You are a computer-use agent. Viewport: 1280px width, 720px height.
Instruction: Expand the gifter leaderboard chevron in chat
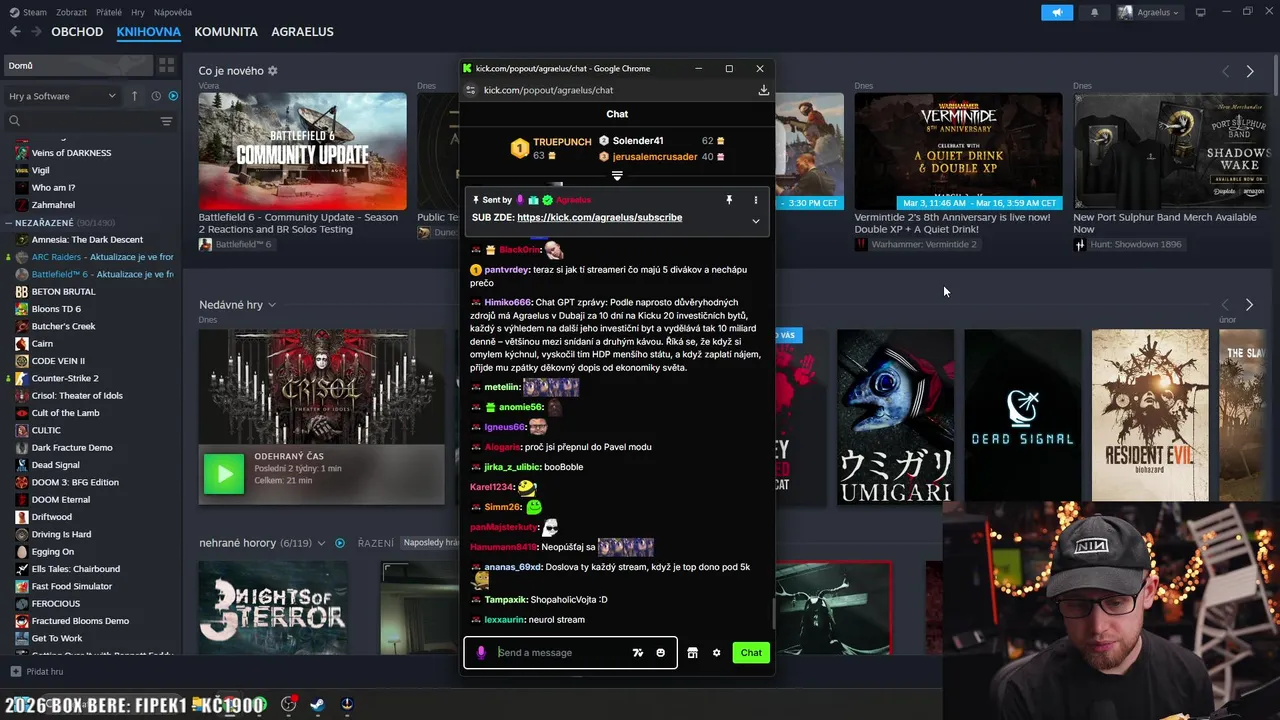tap(617, 175)
